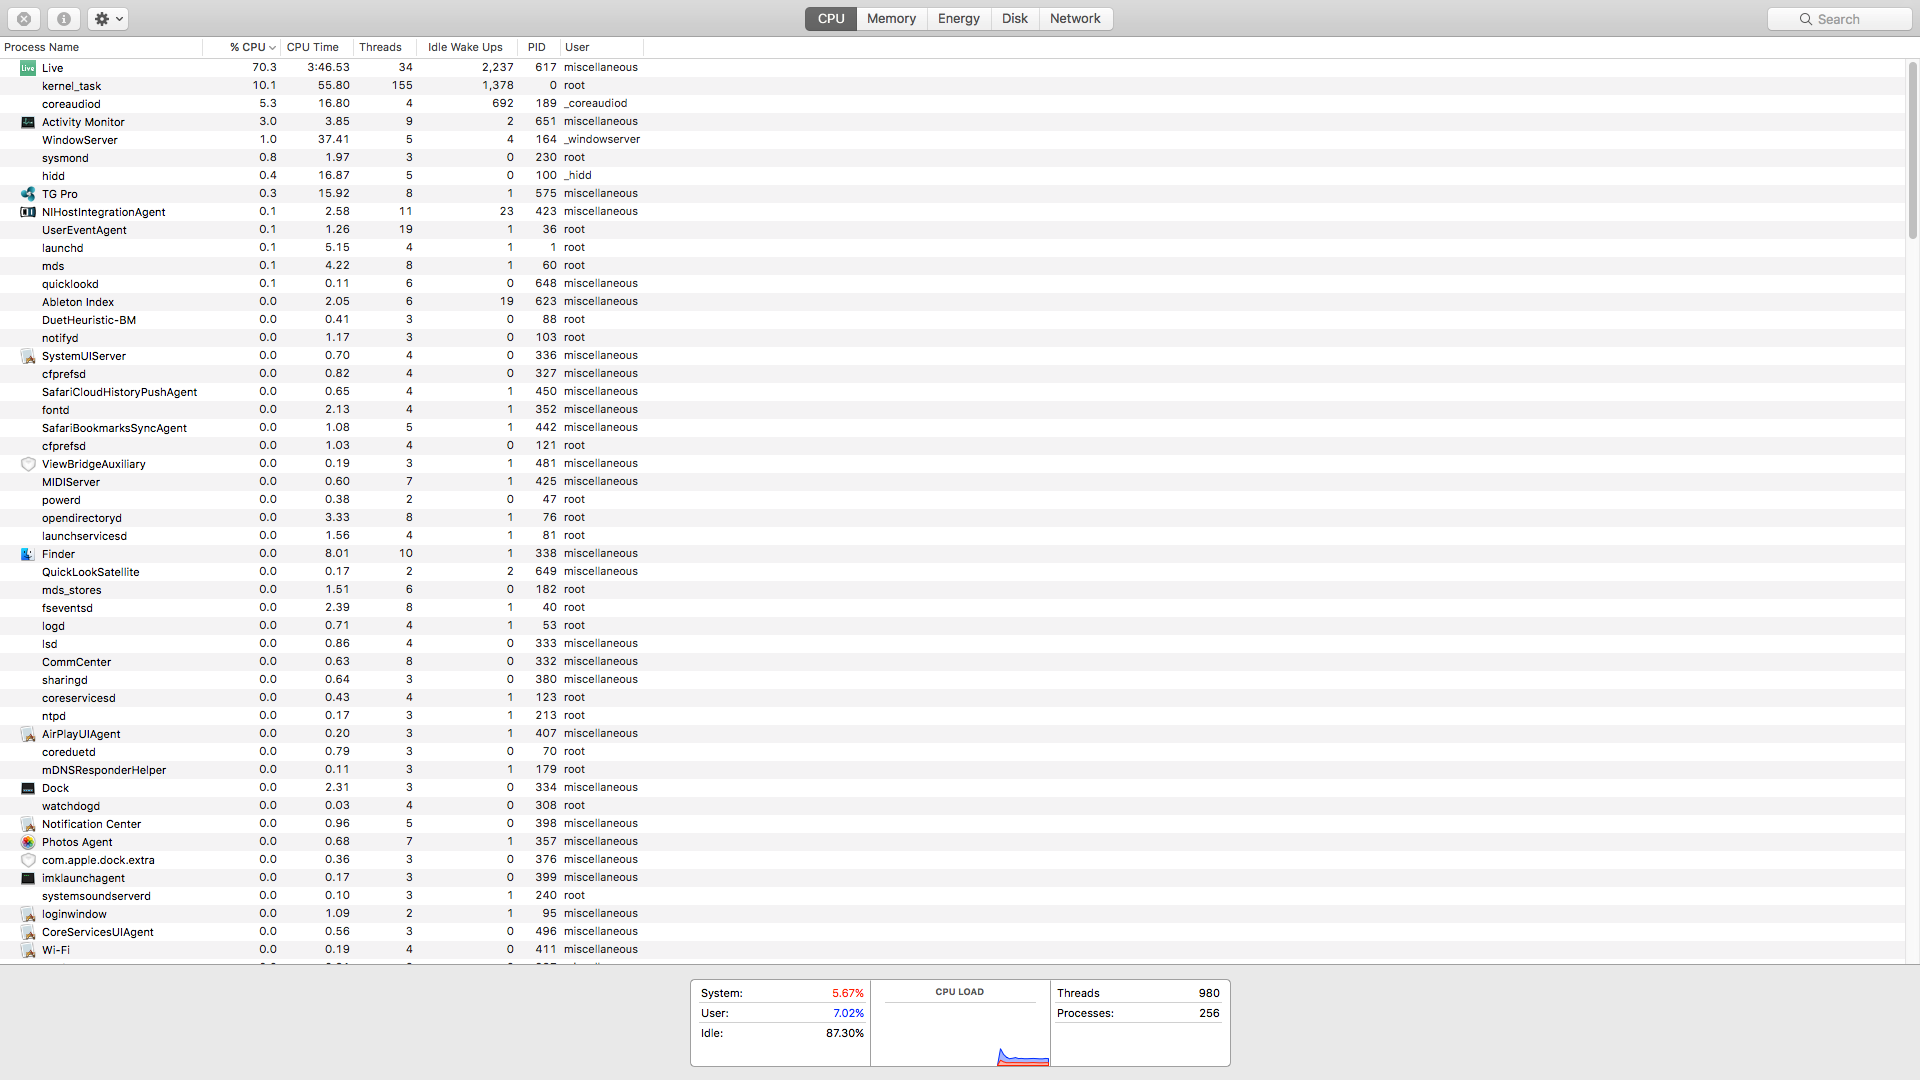Sort by the CPU Time column header
1920x1080 pixels.
pyautogui.click(x=317, y=47)
